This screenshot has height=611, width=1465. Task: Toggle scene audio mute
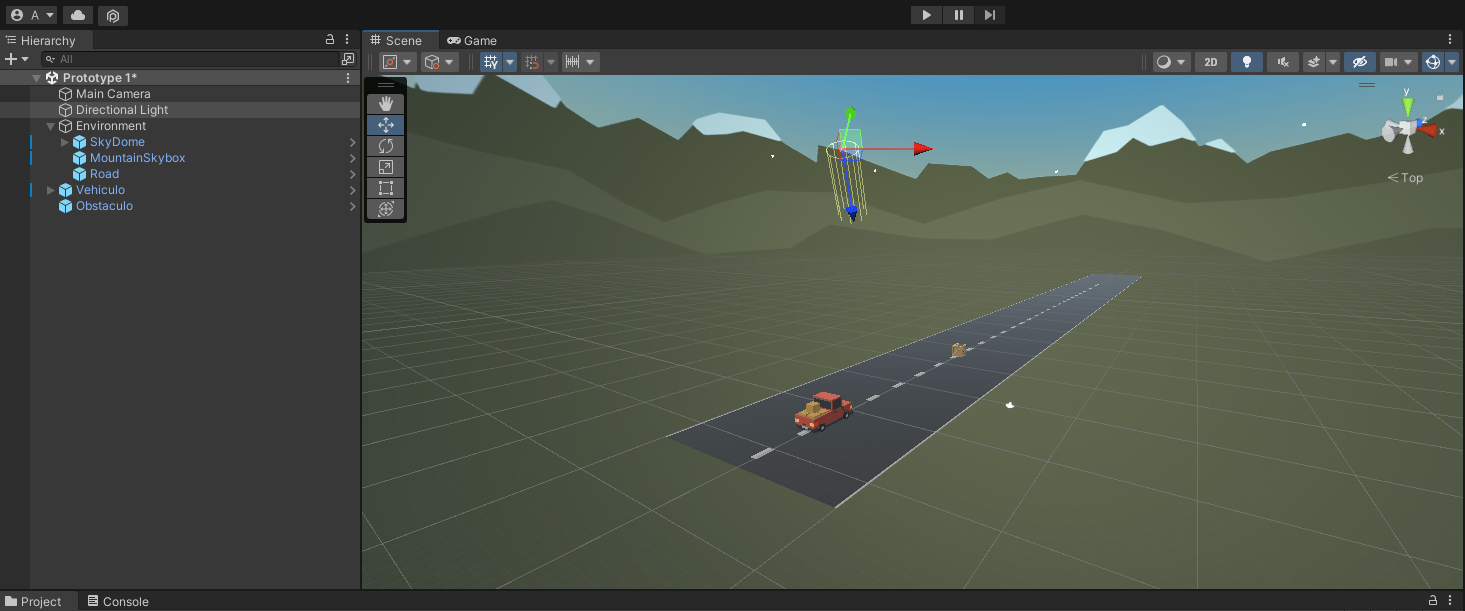[x=1282, y=62]
